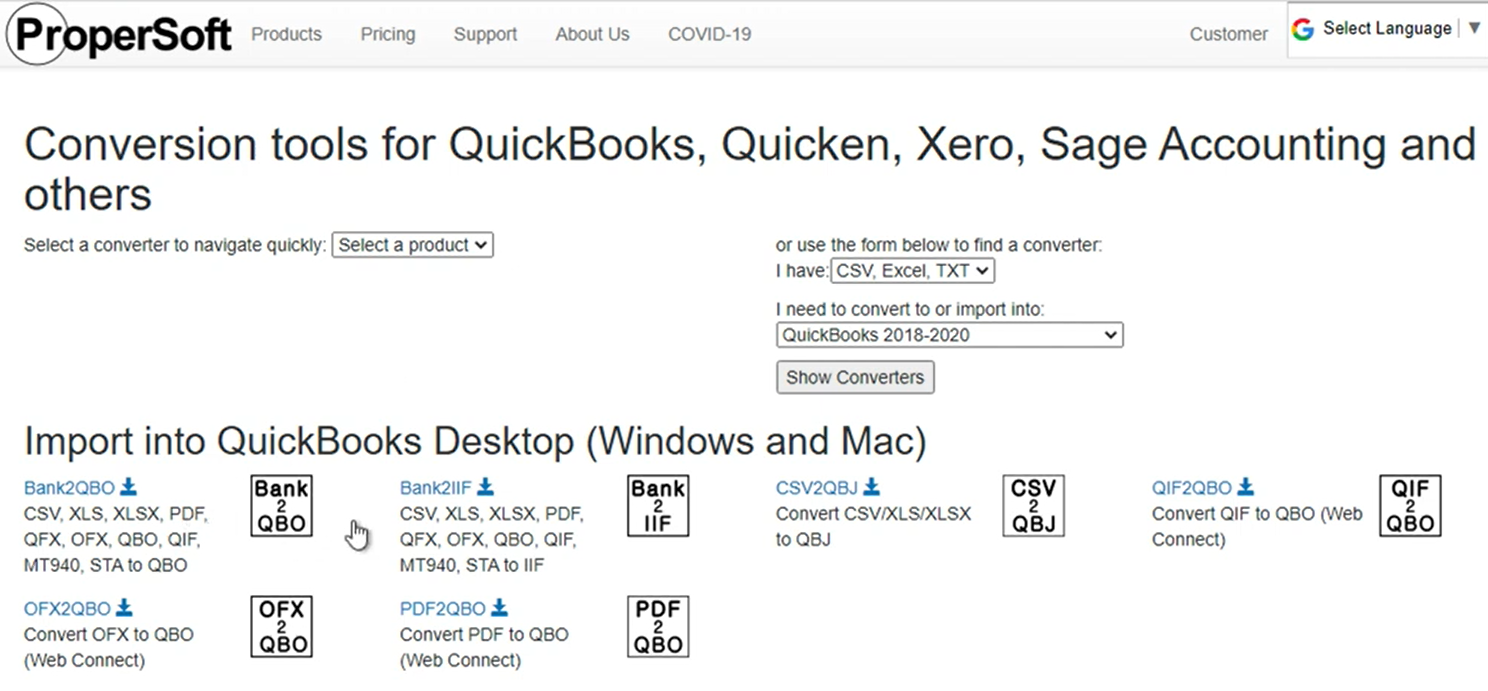Click the PDF2QBO product icon
Image resolution: width=1488 pixels, height=691 pixels.
coord(658,627)
